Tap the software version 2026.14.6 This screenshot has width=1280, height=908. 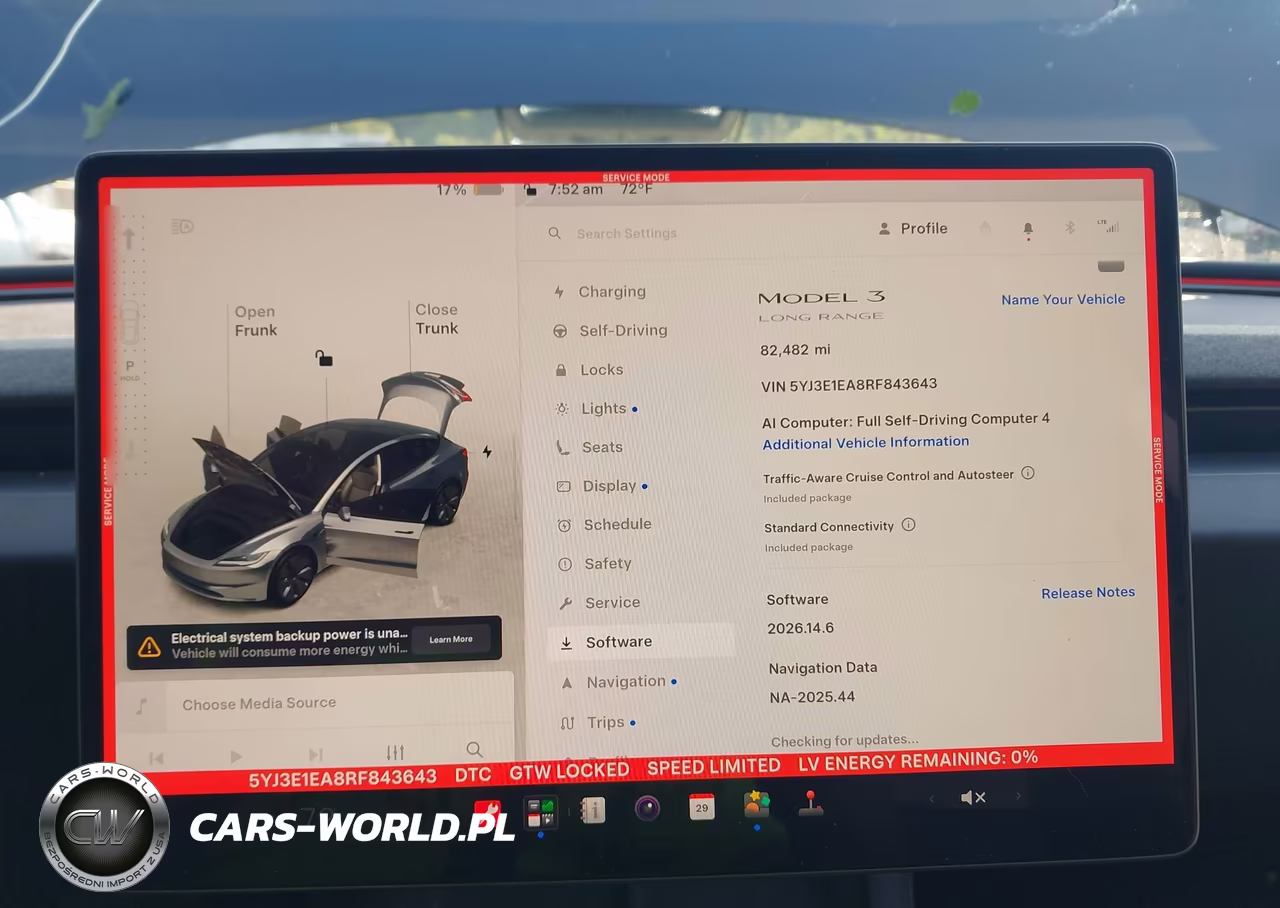point(800,628)
